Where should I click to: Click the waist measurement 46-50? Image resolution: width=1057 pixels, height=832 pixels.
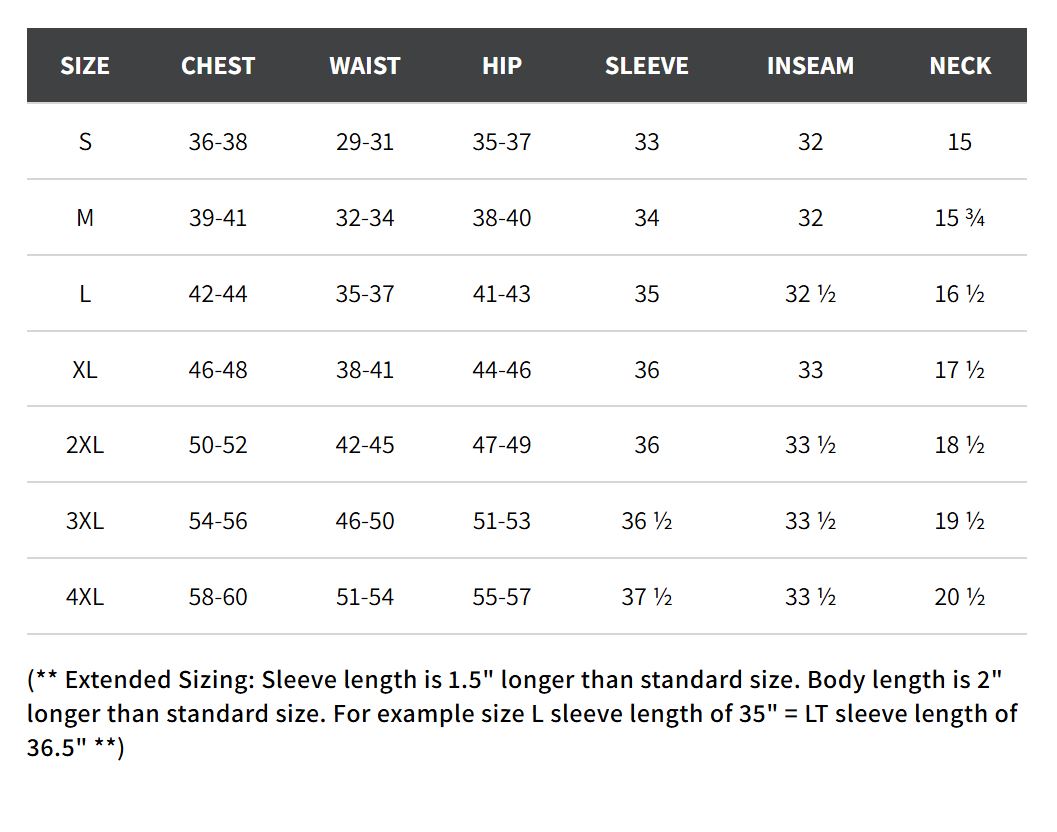point(365,521)
